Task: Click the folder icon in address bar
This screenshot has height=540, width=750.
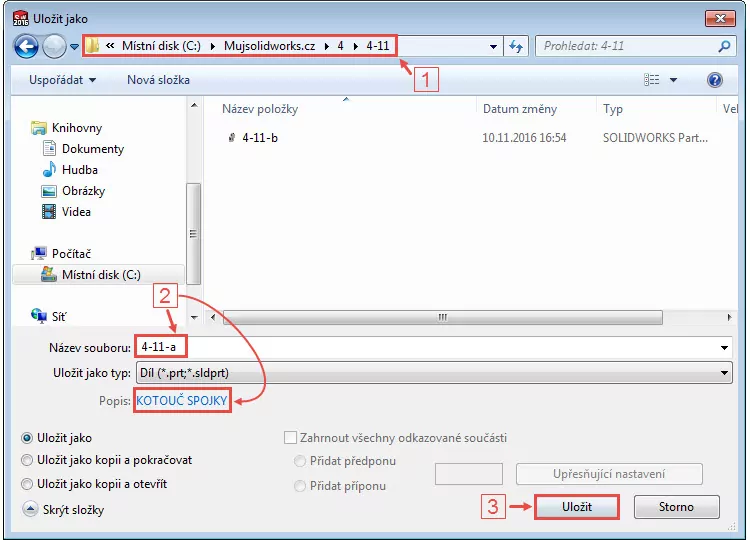Action: 92,46
